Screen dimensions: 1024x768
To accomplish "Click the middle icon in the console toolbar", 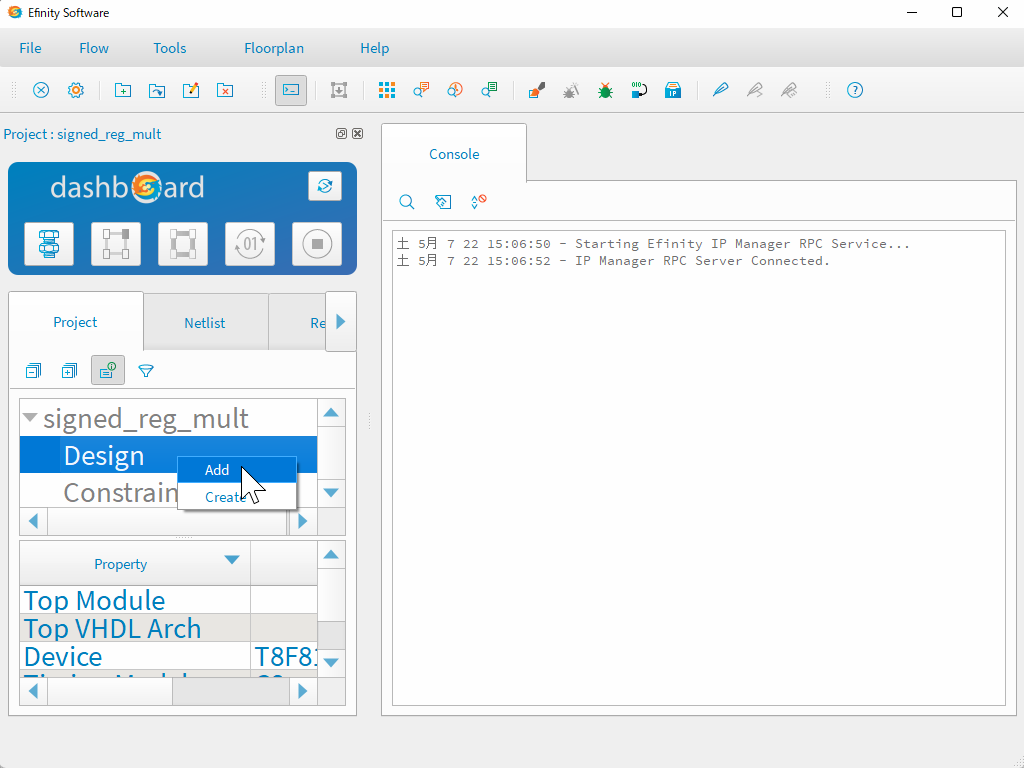I will pos(443,202).
